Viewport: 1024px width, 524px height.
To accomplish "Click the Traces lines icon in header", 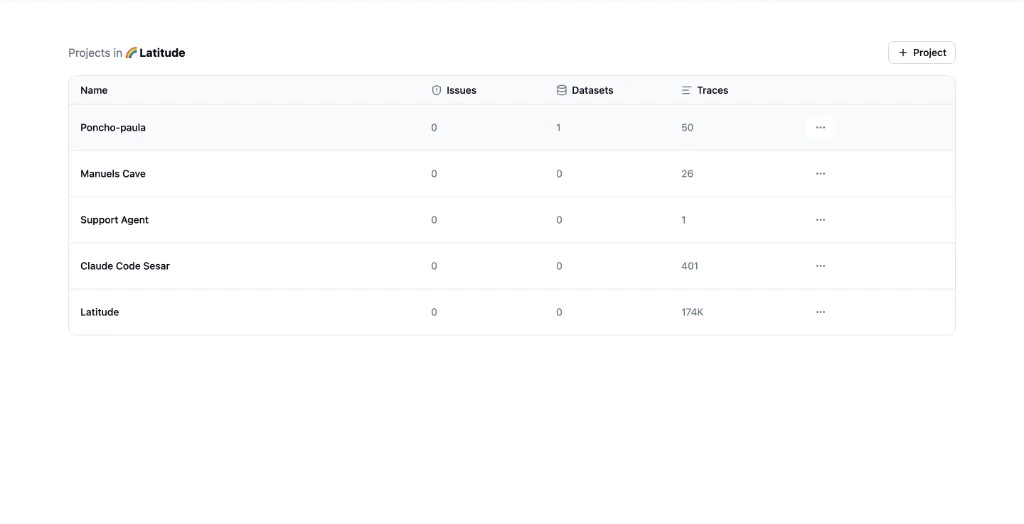I will point(686,90).
